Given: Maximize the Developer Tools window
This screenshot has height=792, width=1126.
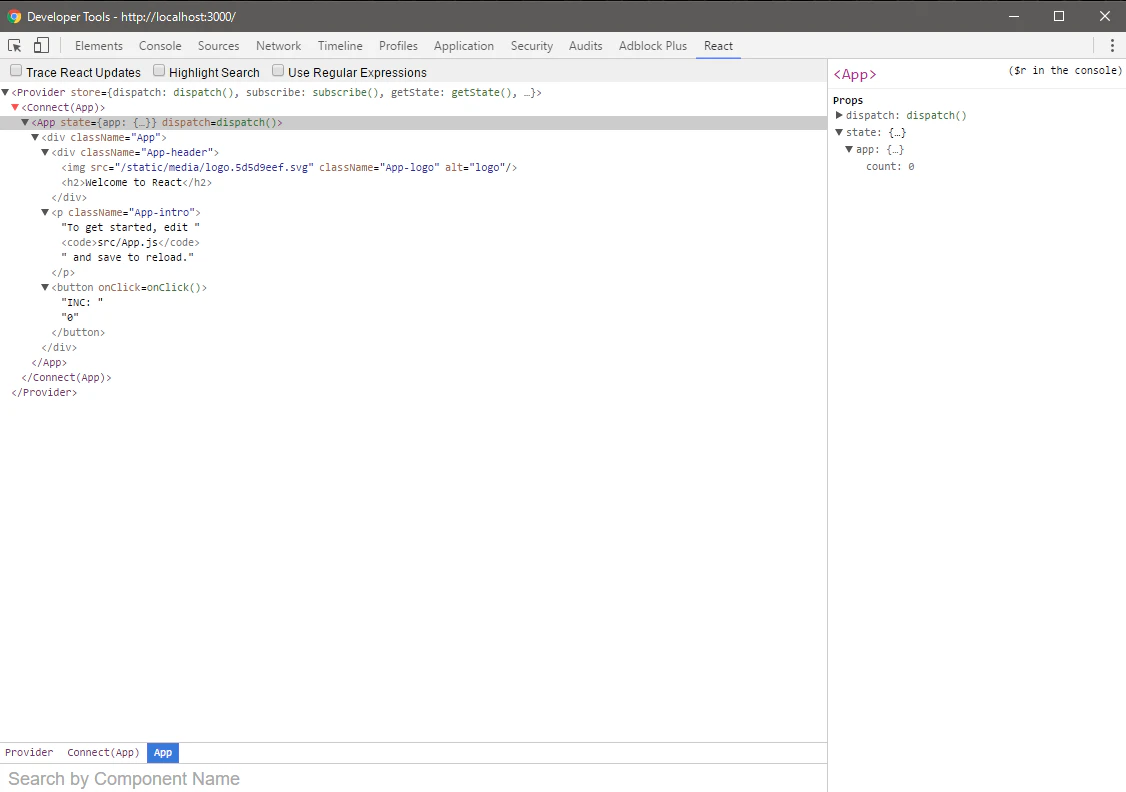Looking at the screenshot, I should coord(1058,17).
